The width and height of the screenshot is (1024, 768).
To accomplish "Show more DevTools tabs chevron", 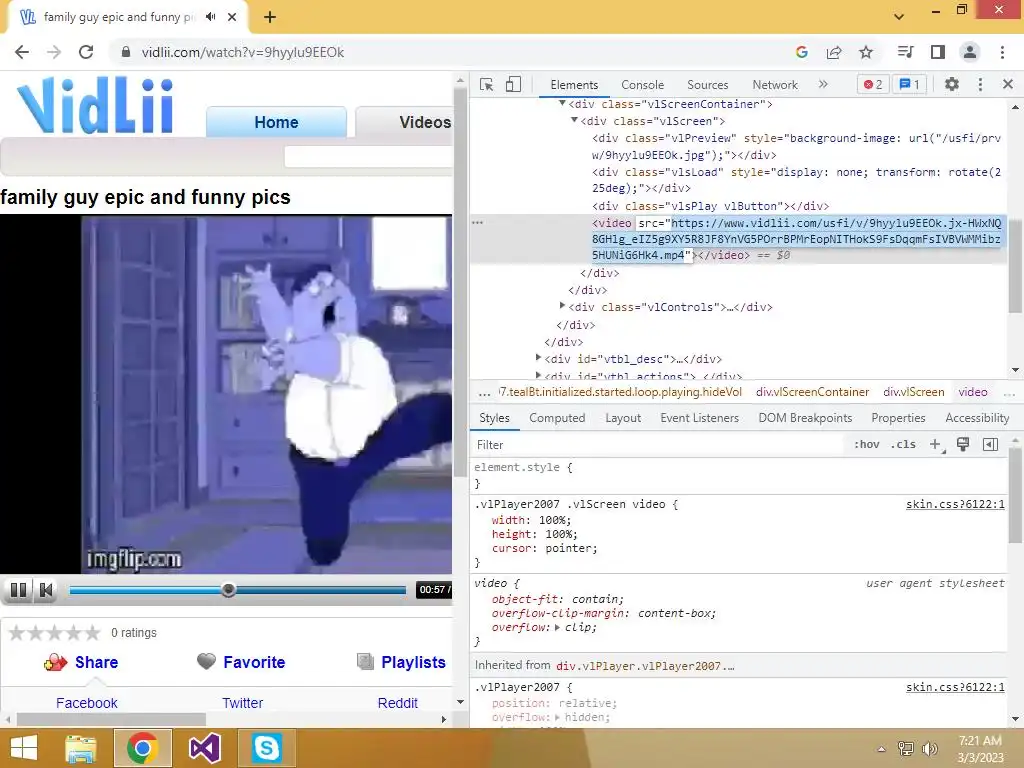I will (x=824, y=84).
